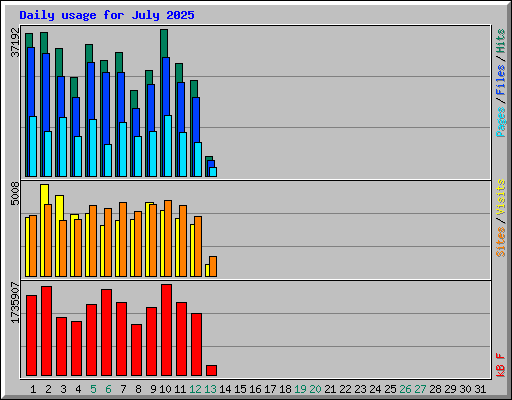Select day 2 on the x-axis
Image resolution: width=512 pixels, height=400 pixels.
tap(48, 389)
